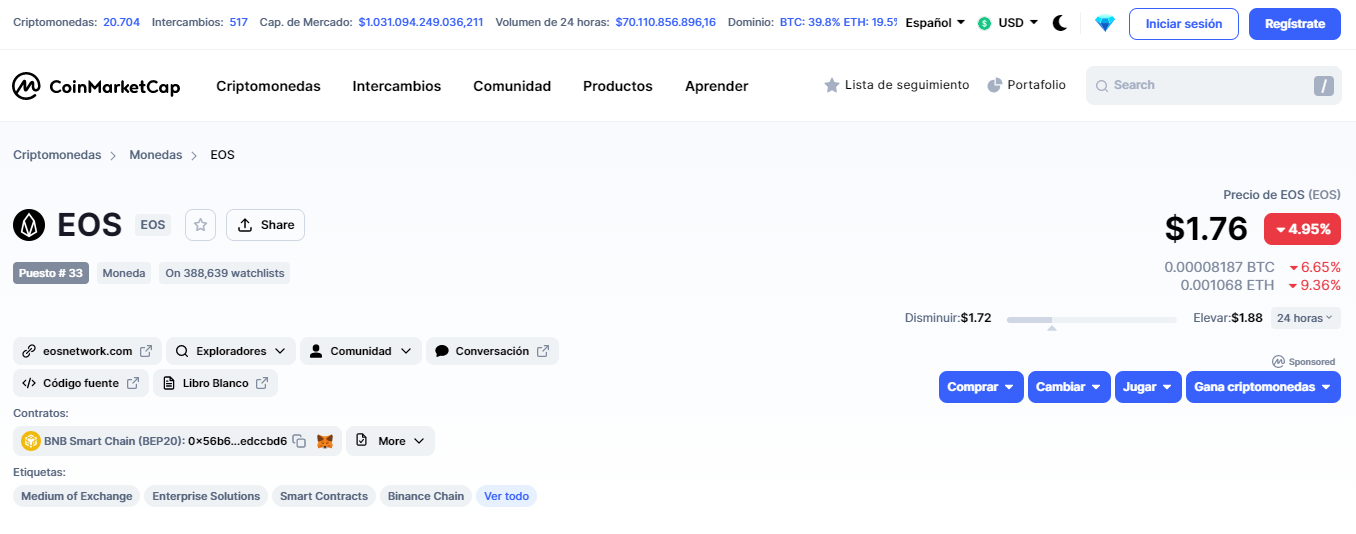Click the 517 Intercambios count
The height and width of the screenshot is (534, 1356).
(x=238, y=22)
